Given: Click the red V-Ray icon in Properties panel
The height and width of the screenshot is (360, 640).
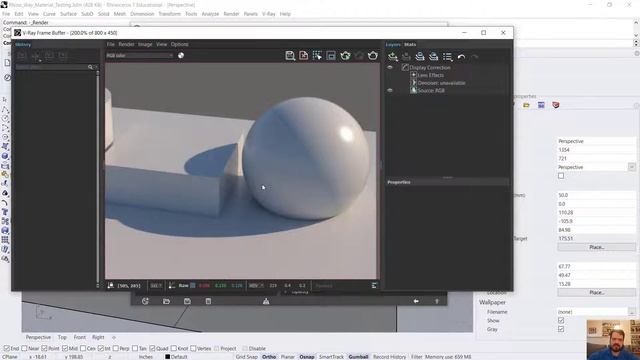Looking at the screenshot, I should [556, 105].
